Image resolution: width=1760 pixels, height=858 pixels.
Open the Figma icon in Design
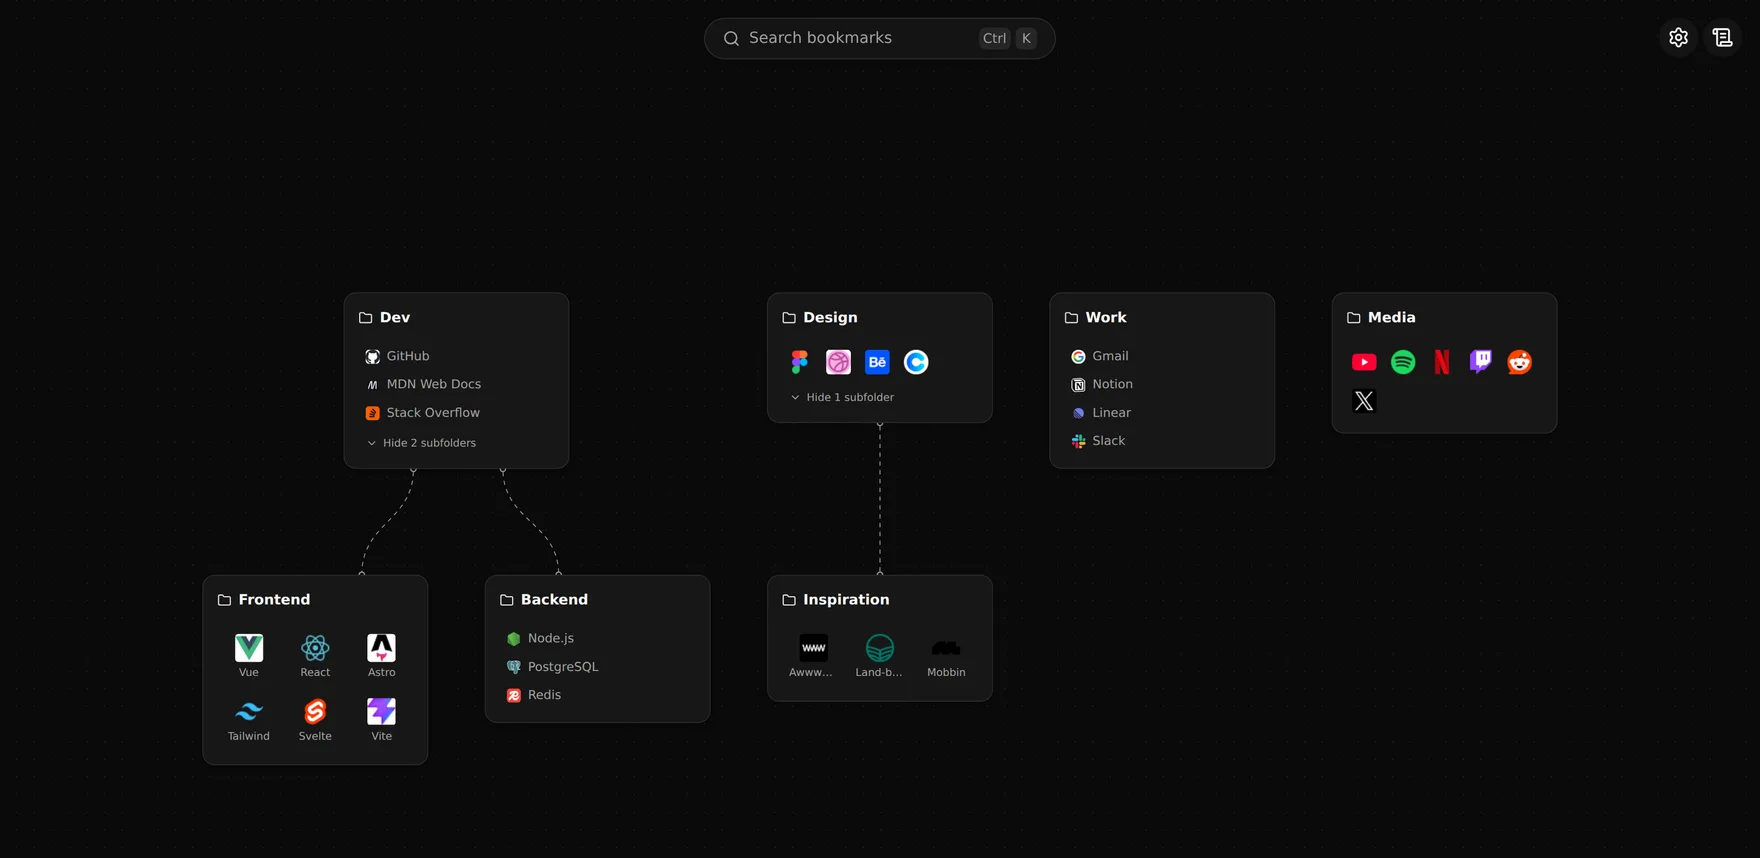(x=799, y=362)
